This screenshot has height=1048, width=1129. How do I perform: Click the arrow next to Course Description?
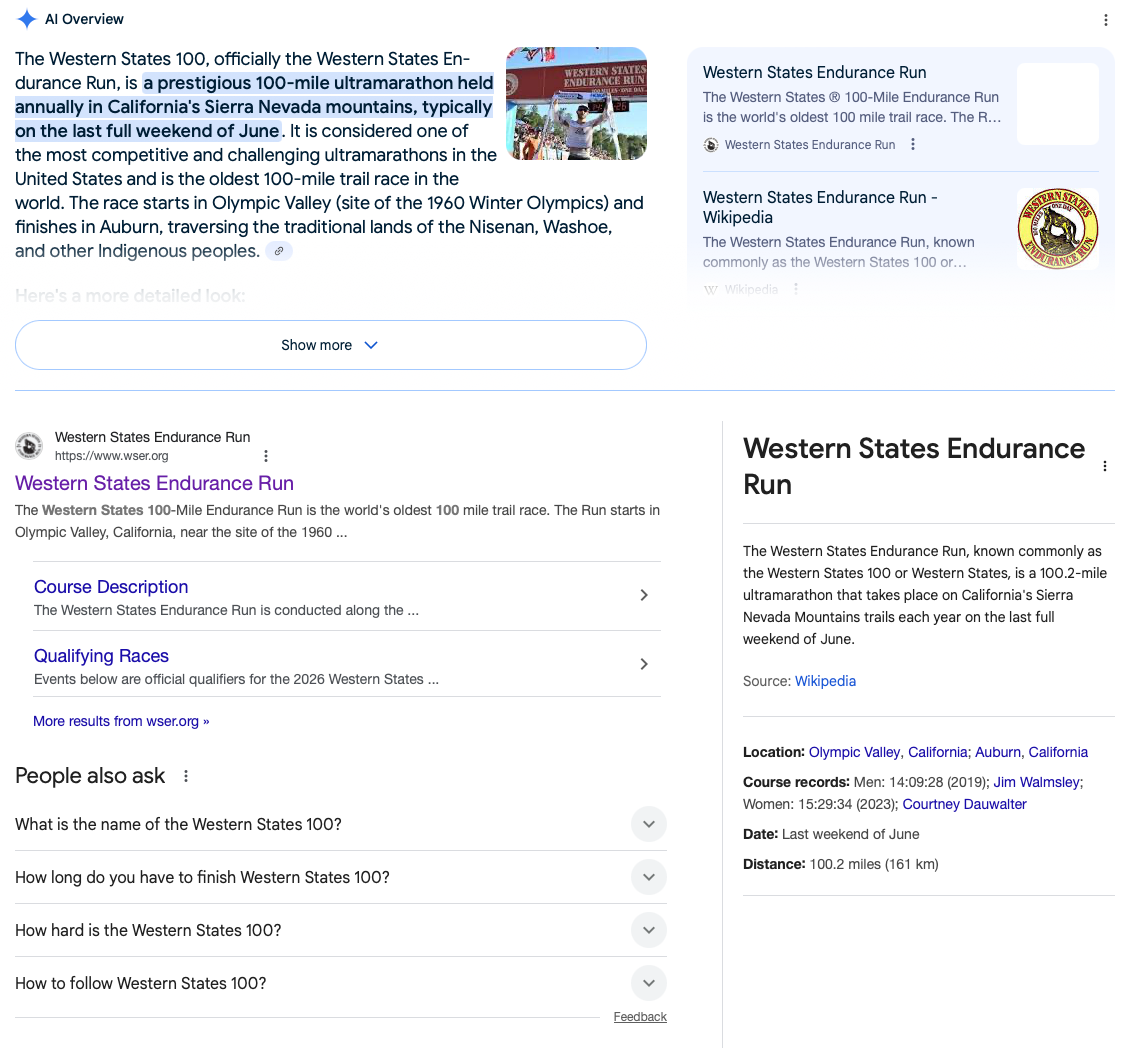click(x=644, y=595)
